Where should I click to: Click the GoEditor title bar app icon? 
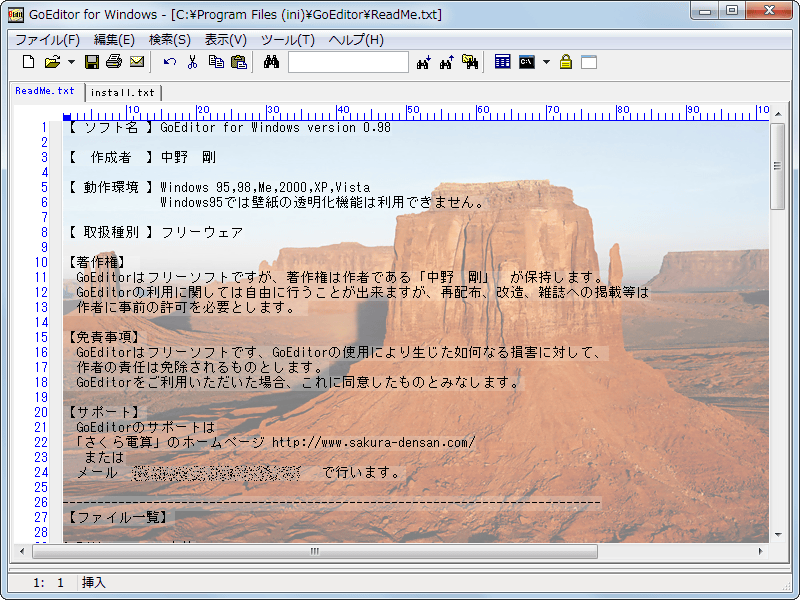point(16,14)
